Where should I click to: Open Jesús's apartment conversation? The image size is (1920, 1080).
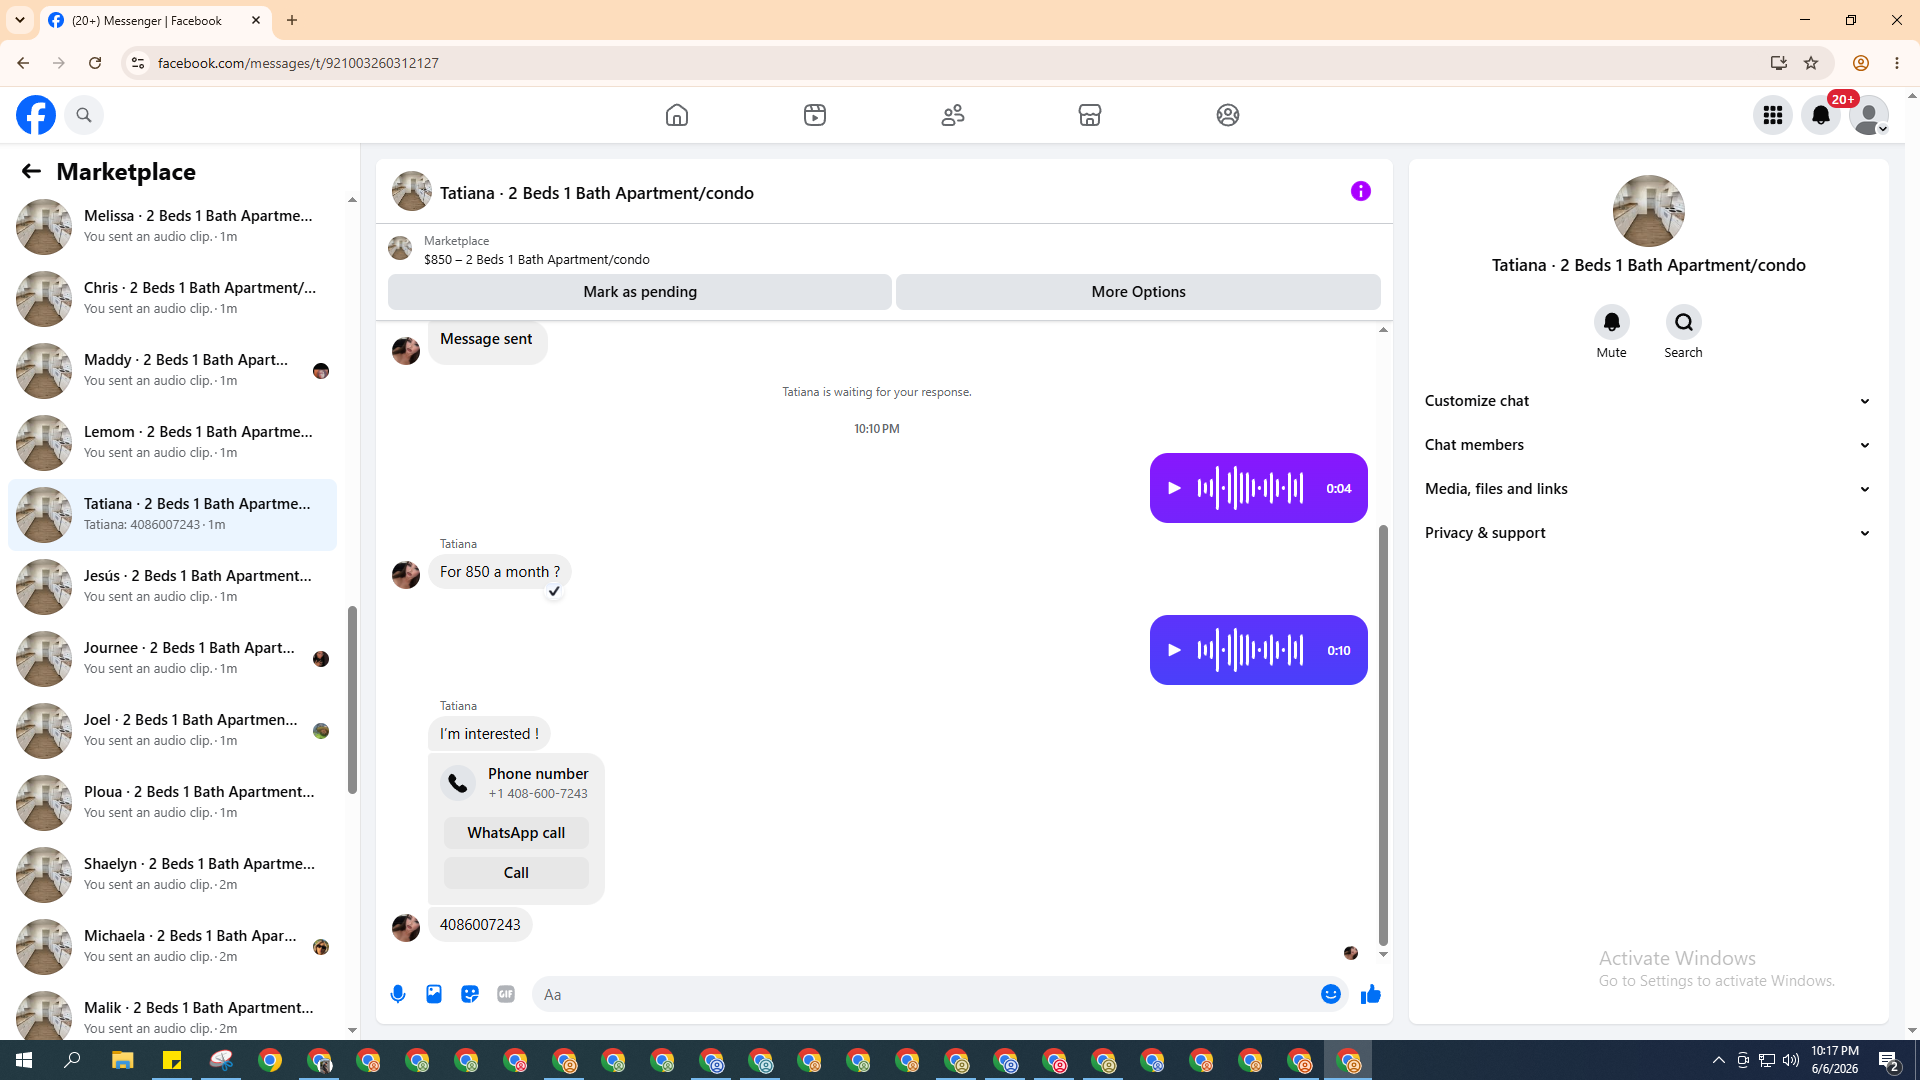[x=172, y=586]
